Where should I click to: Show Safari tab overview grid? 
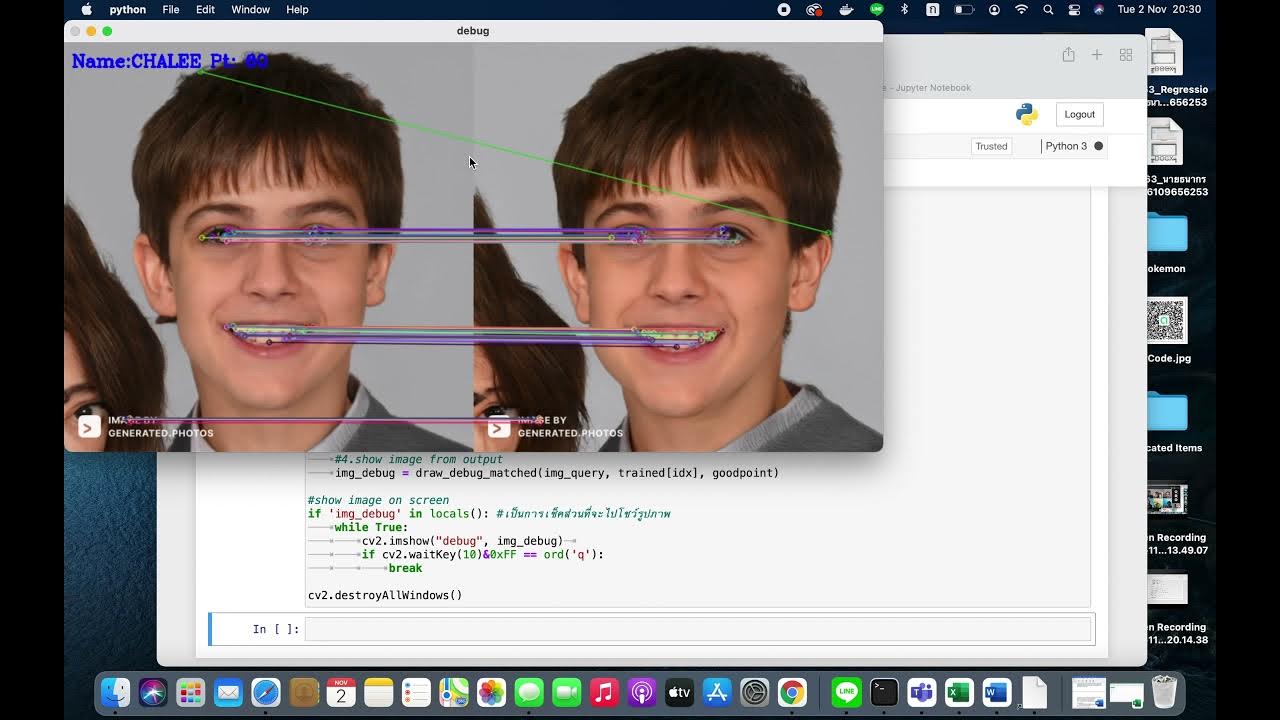point(1126,55)
